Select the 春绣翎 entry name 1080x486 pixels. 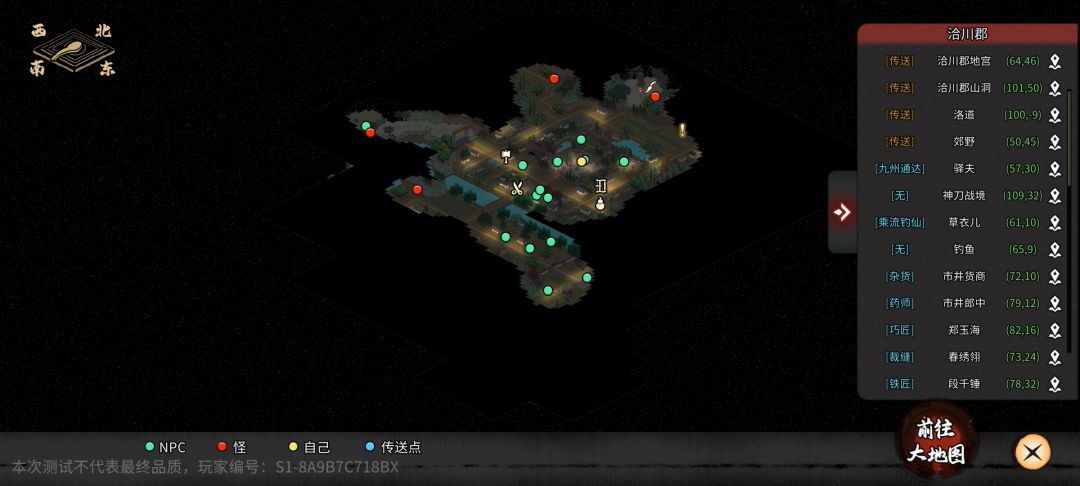964,357
